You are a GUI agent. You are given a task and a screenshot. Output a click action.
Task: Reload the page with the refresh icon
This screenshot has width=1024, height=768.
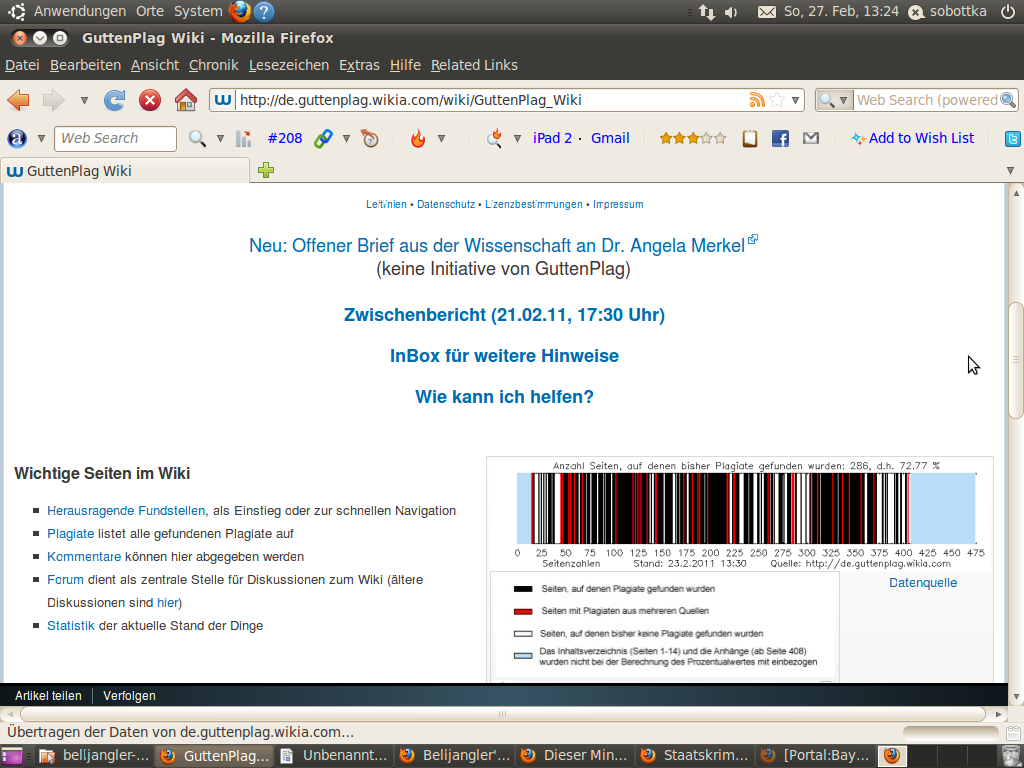[x=114, y=100]
